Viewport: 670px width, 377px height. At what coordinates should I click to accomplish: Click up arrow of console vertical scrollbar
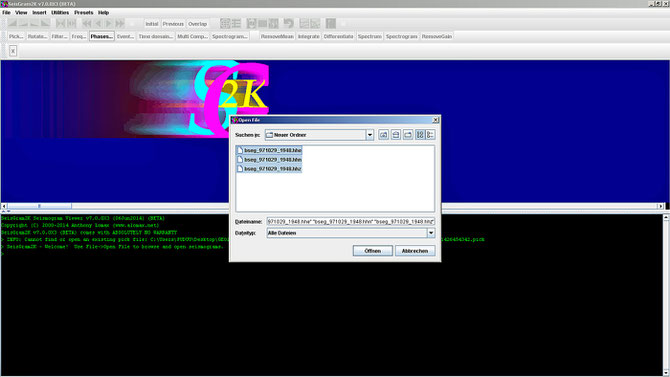pyautogui.click(x=666, y=218)
